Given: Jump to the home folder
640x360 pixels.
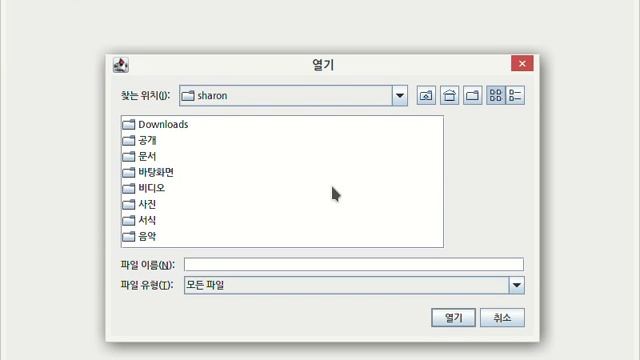Looking at the screenshot, I should pyautogui.click(x=449, y=96).
